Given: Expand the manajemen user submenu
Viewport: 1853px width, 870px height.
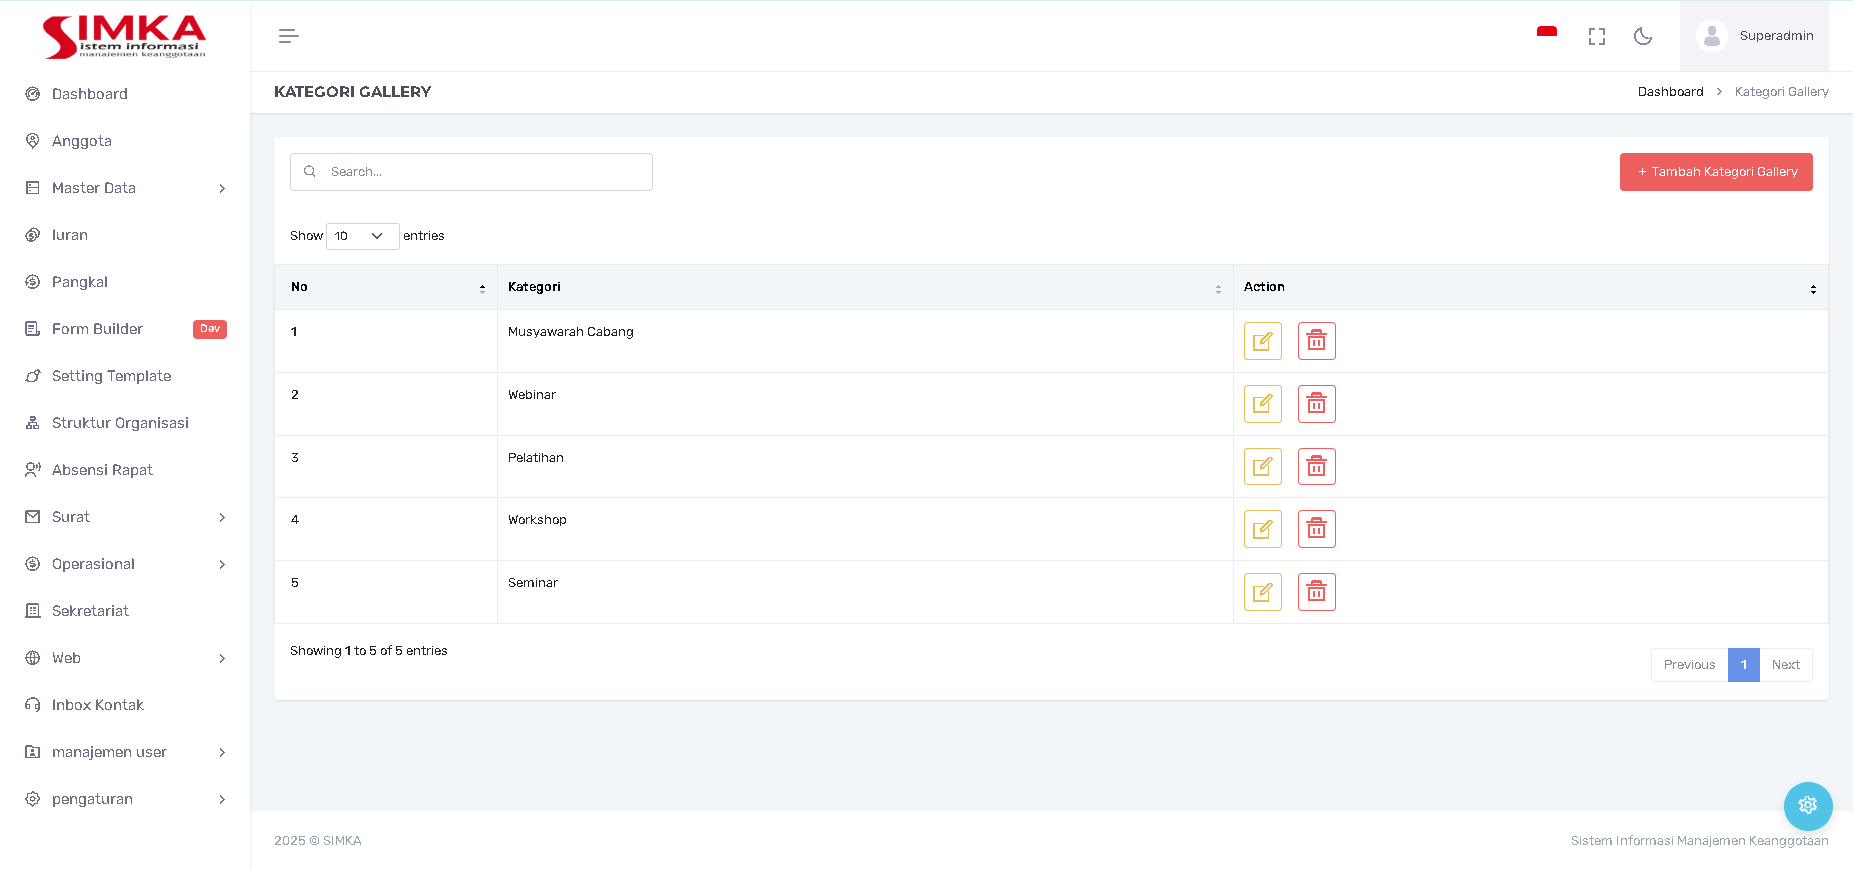Looking at the screenshot, I should pos(125,752).
